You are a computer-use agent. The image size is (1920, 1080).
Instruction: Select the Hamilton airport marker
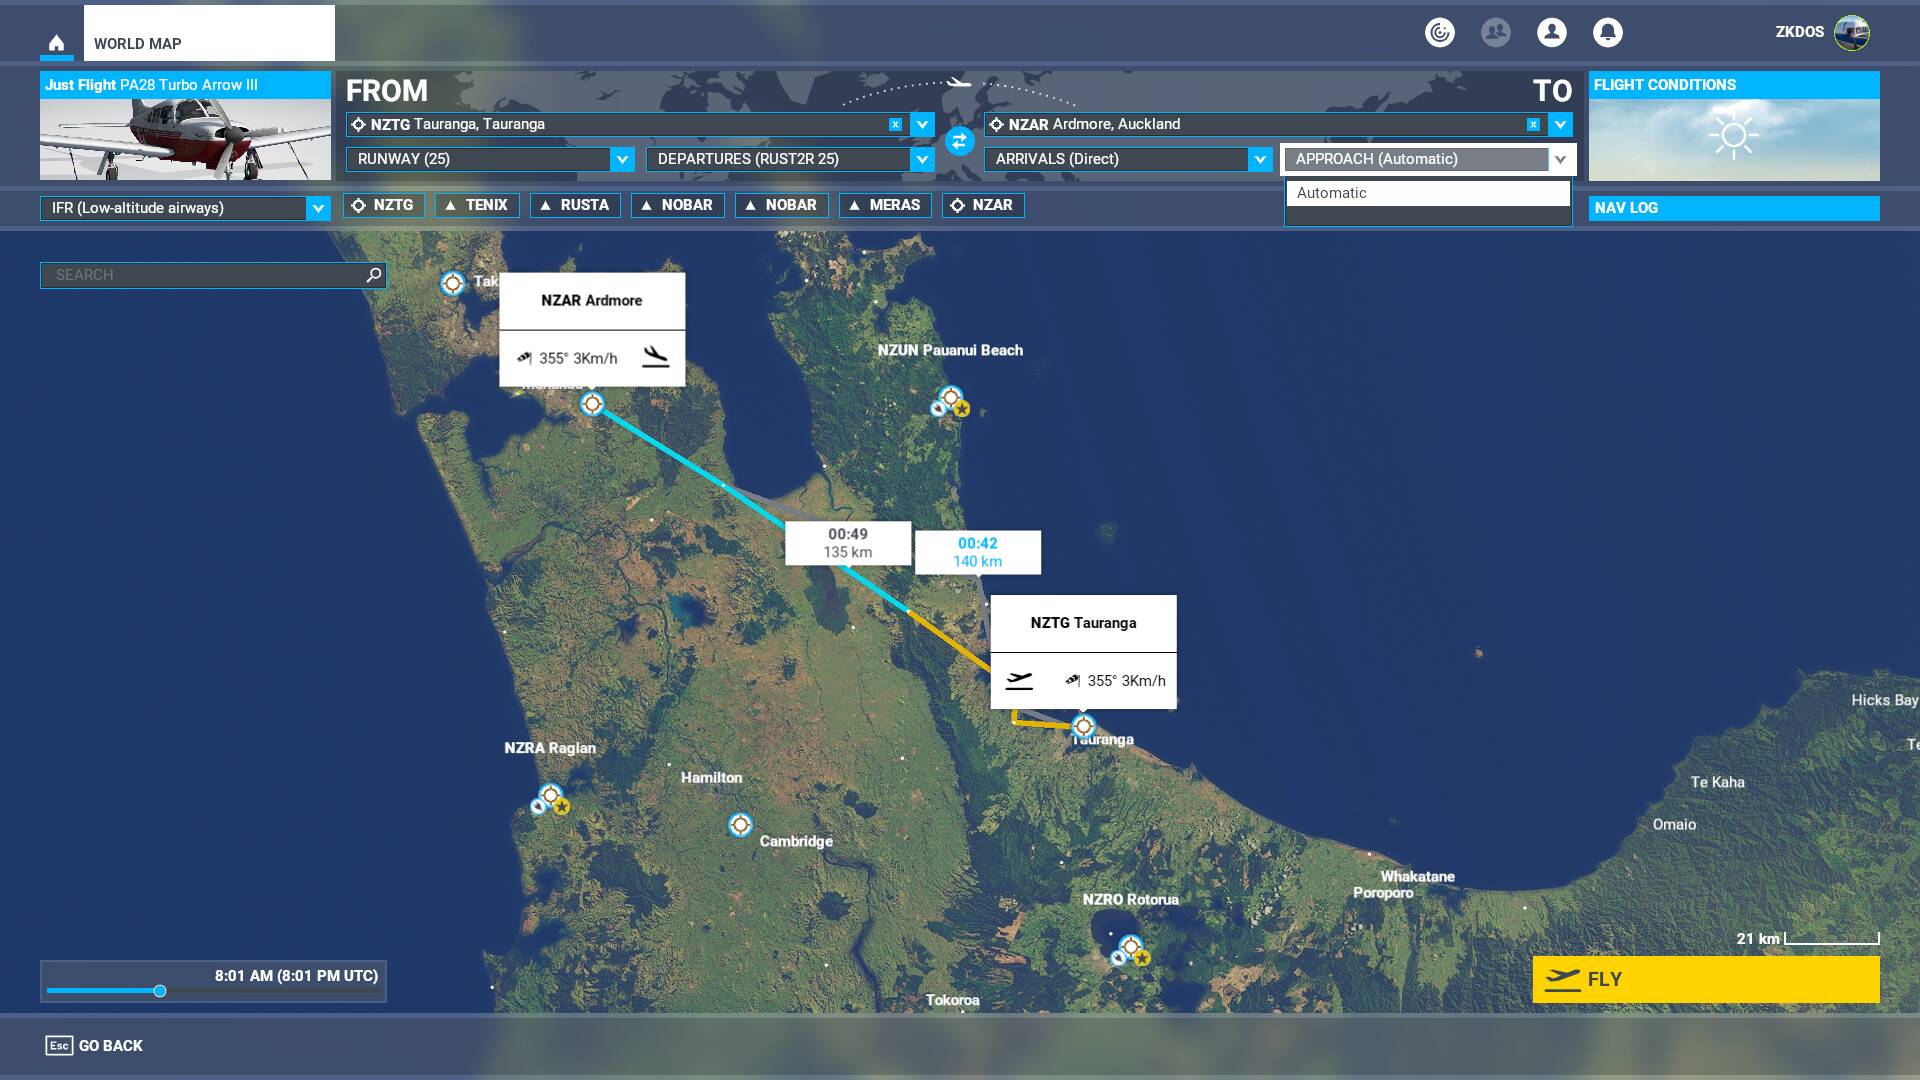(740, 824)
